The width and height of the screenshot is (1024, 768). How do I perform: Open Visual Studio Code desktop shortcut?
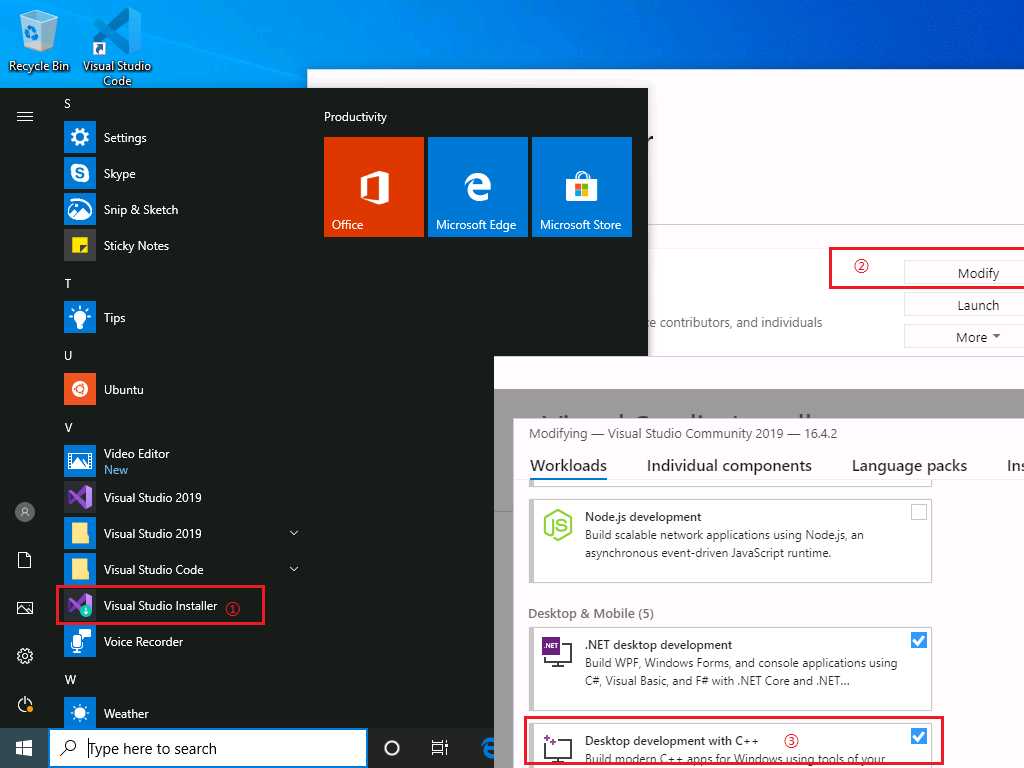[116, 46]
